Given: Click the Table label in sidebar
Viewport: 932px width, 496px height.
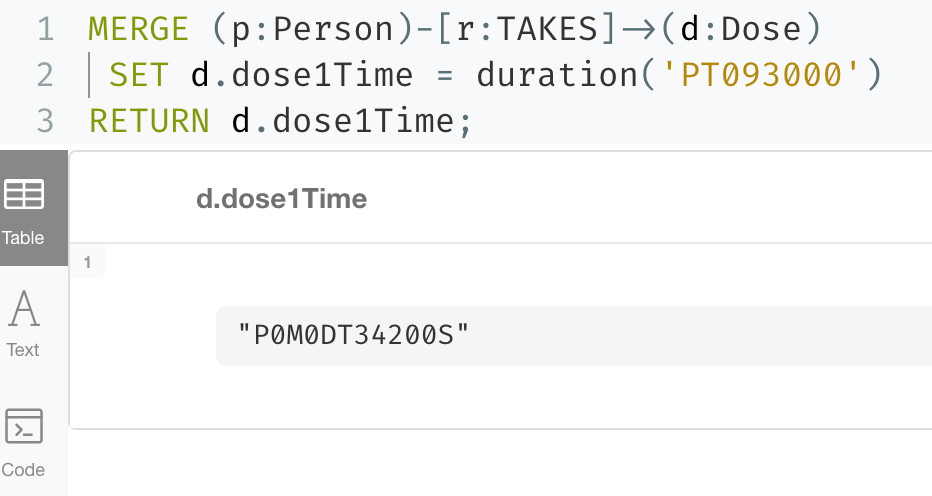Looking at the screenshot, I should (x=23, y=238).
